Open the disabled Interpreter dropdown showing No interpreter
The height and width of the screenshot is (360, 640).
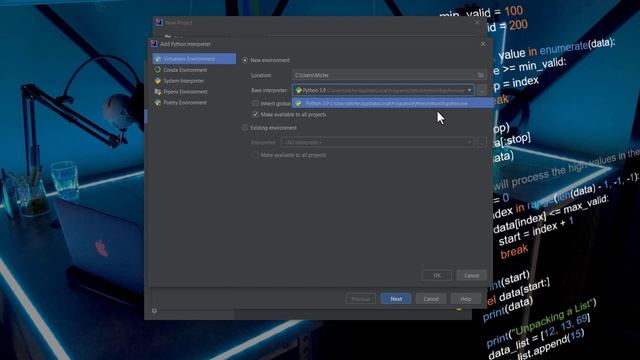click(x=377, y=142)
